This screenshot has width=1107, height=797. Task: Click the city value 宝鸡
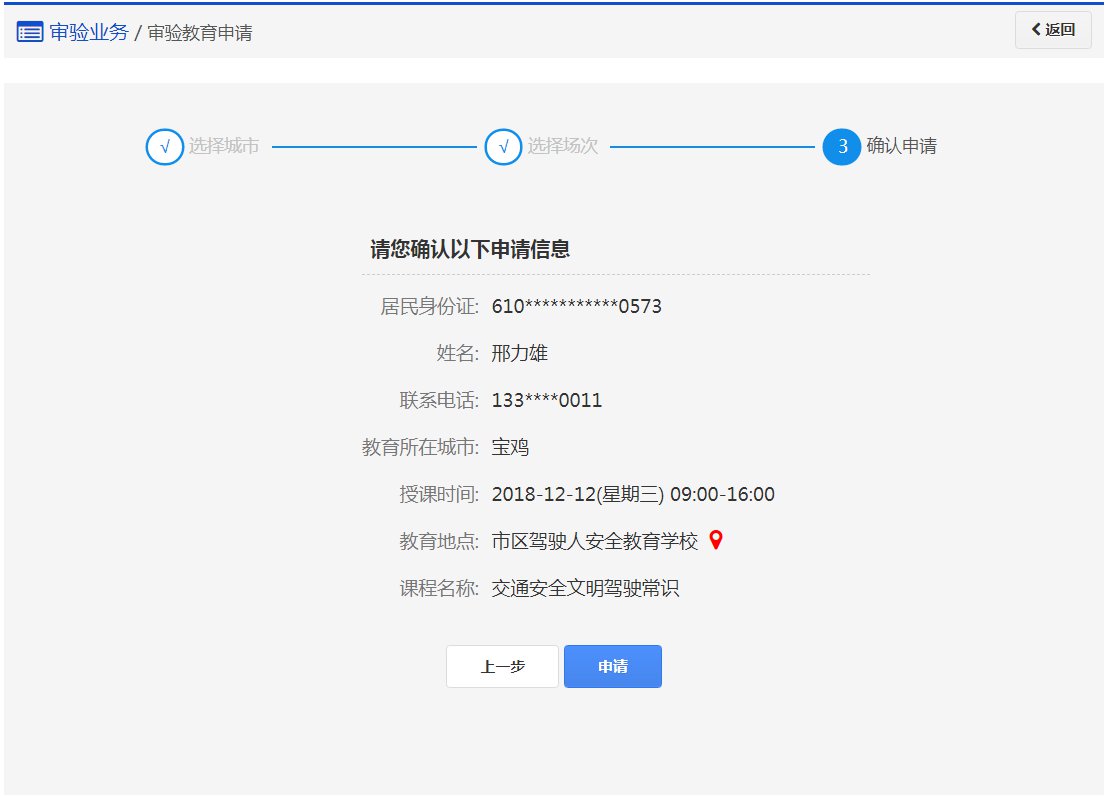510,448
